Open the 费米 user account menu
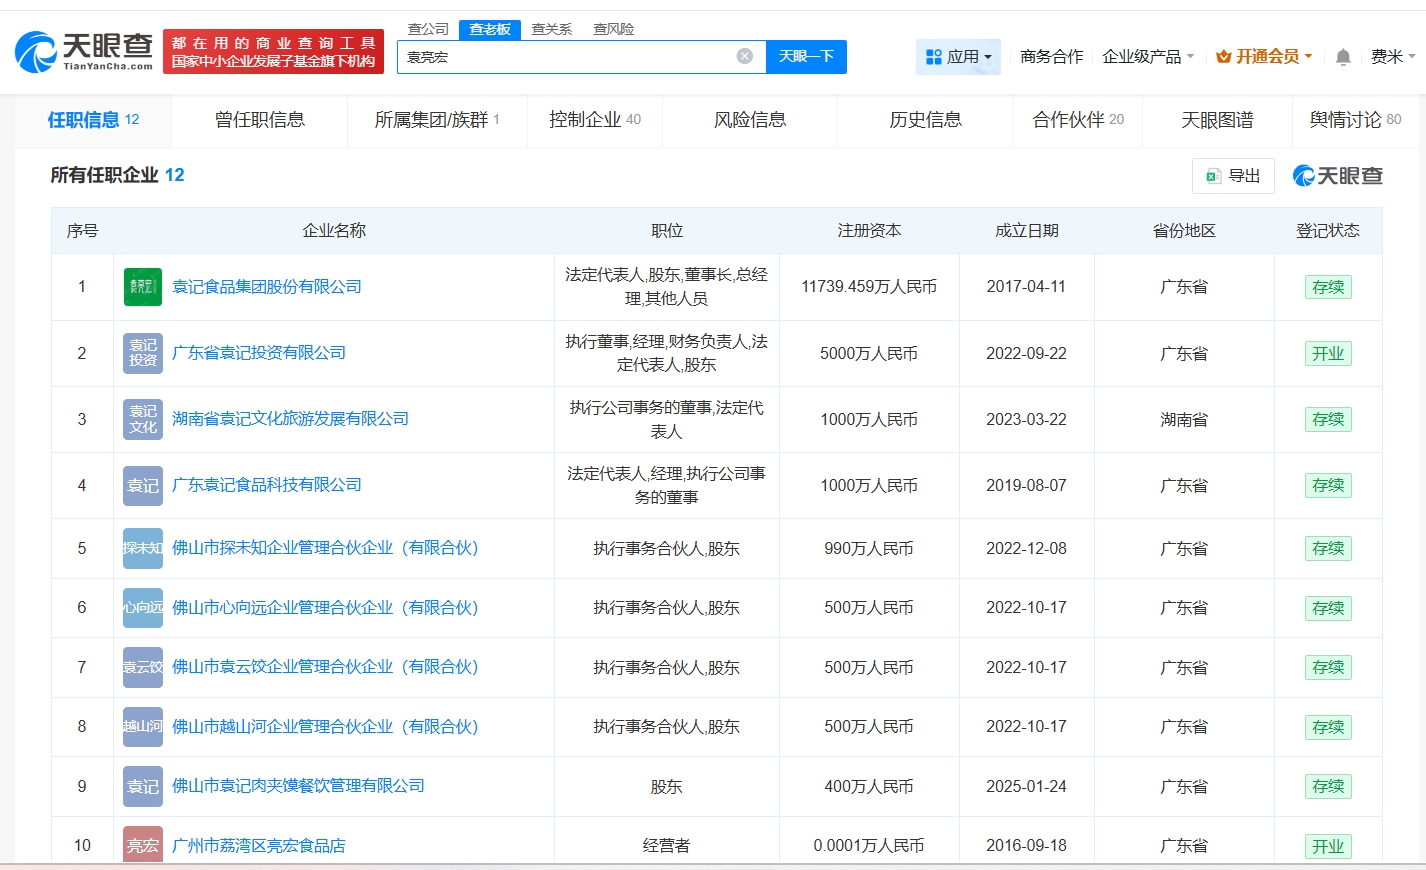The image size is (1426, 870). [1392, 57]
